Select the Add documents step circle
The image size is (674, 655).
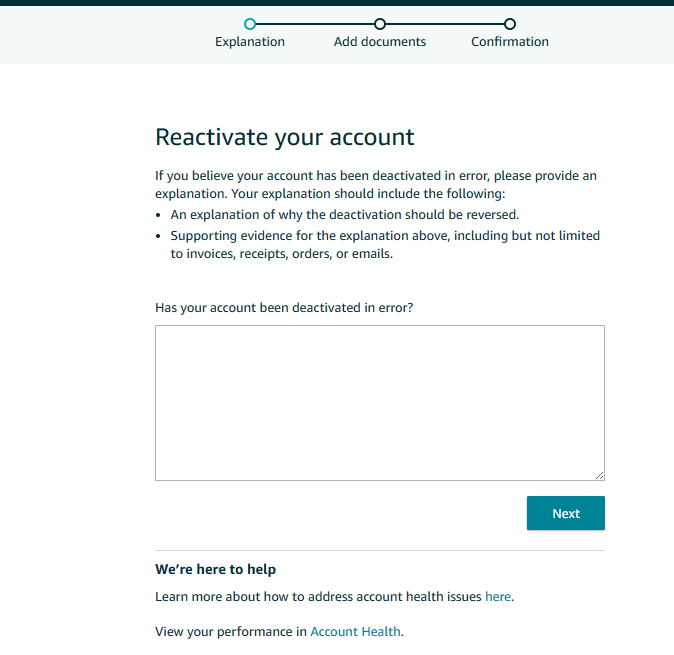380,24
